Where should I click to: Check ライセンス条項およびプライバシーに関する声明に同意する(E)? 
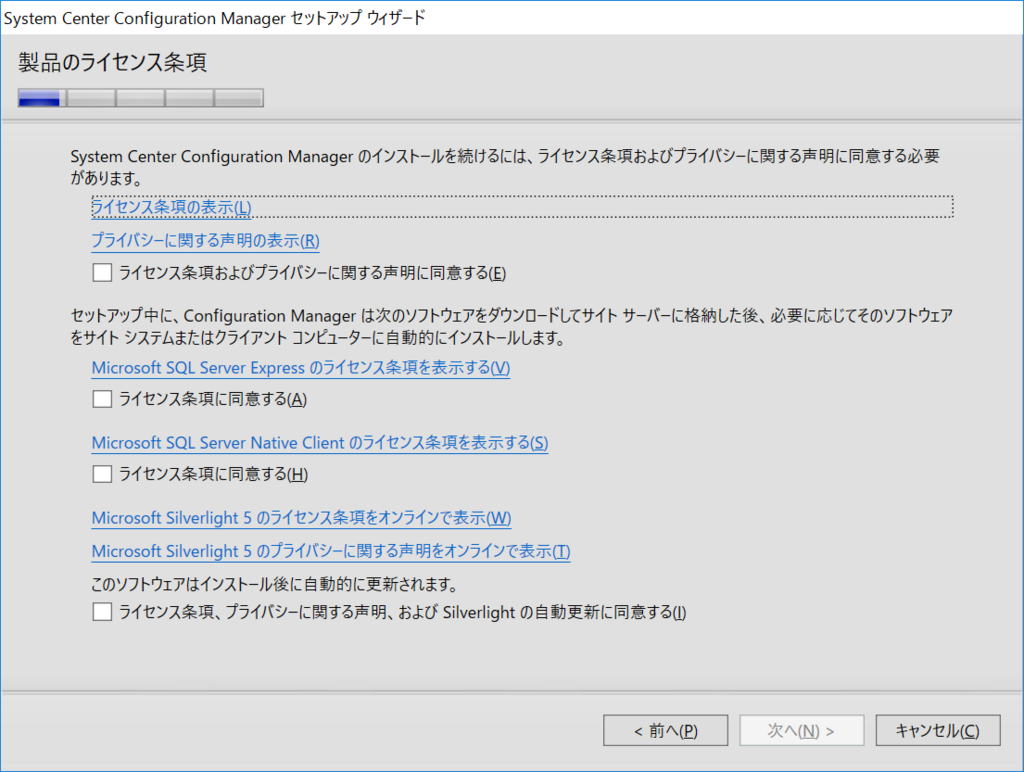coord(103,272)
